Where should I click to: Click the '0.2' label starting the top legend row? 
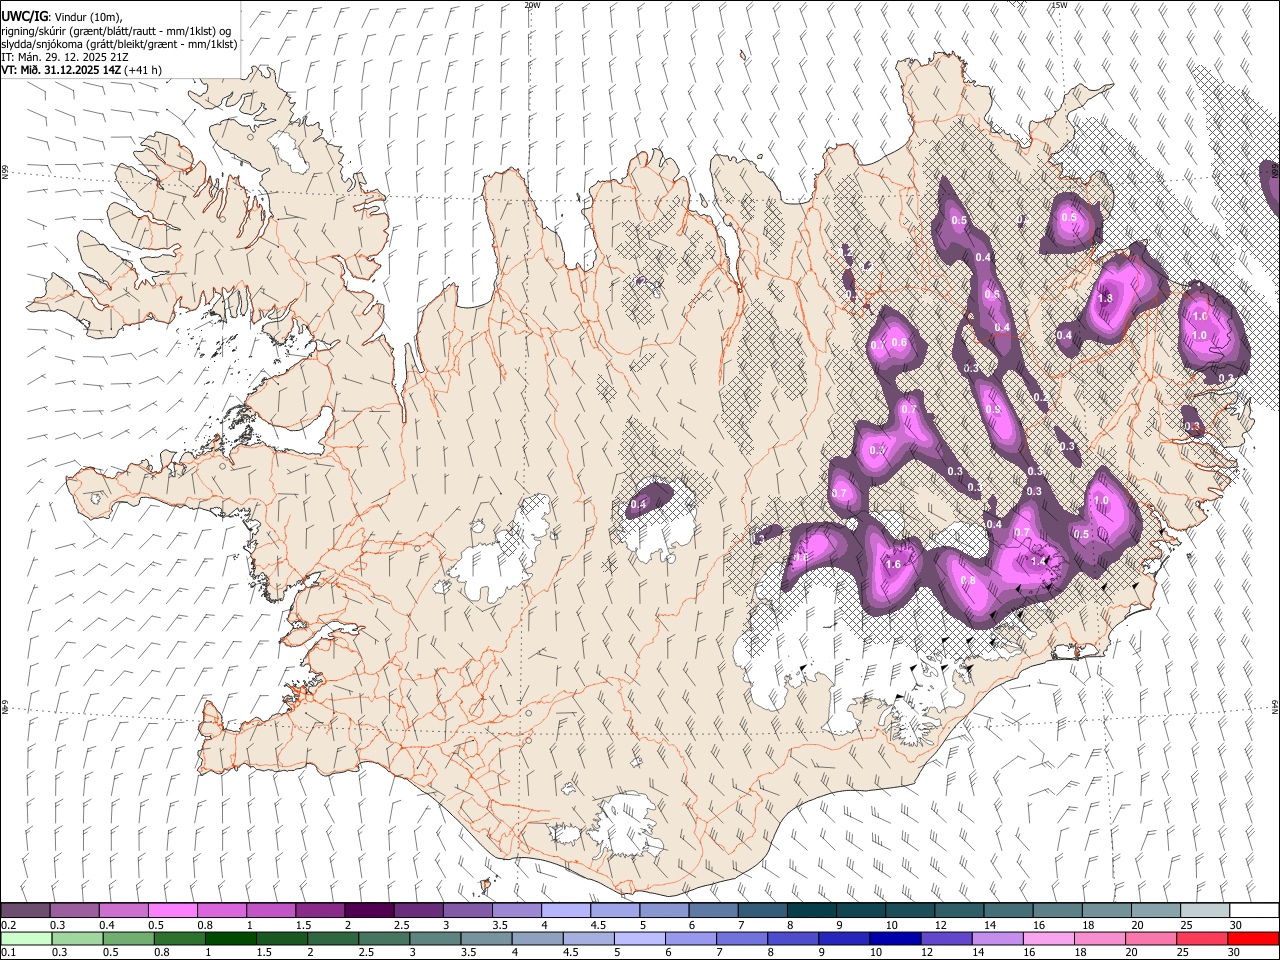pyautogui.click(x=7, y=925)
